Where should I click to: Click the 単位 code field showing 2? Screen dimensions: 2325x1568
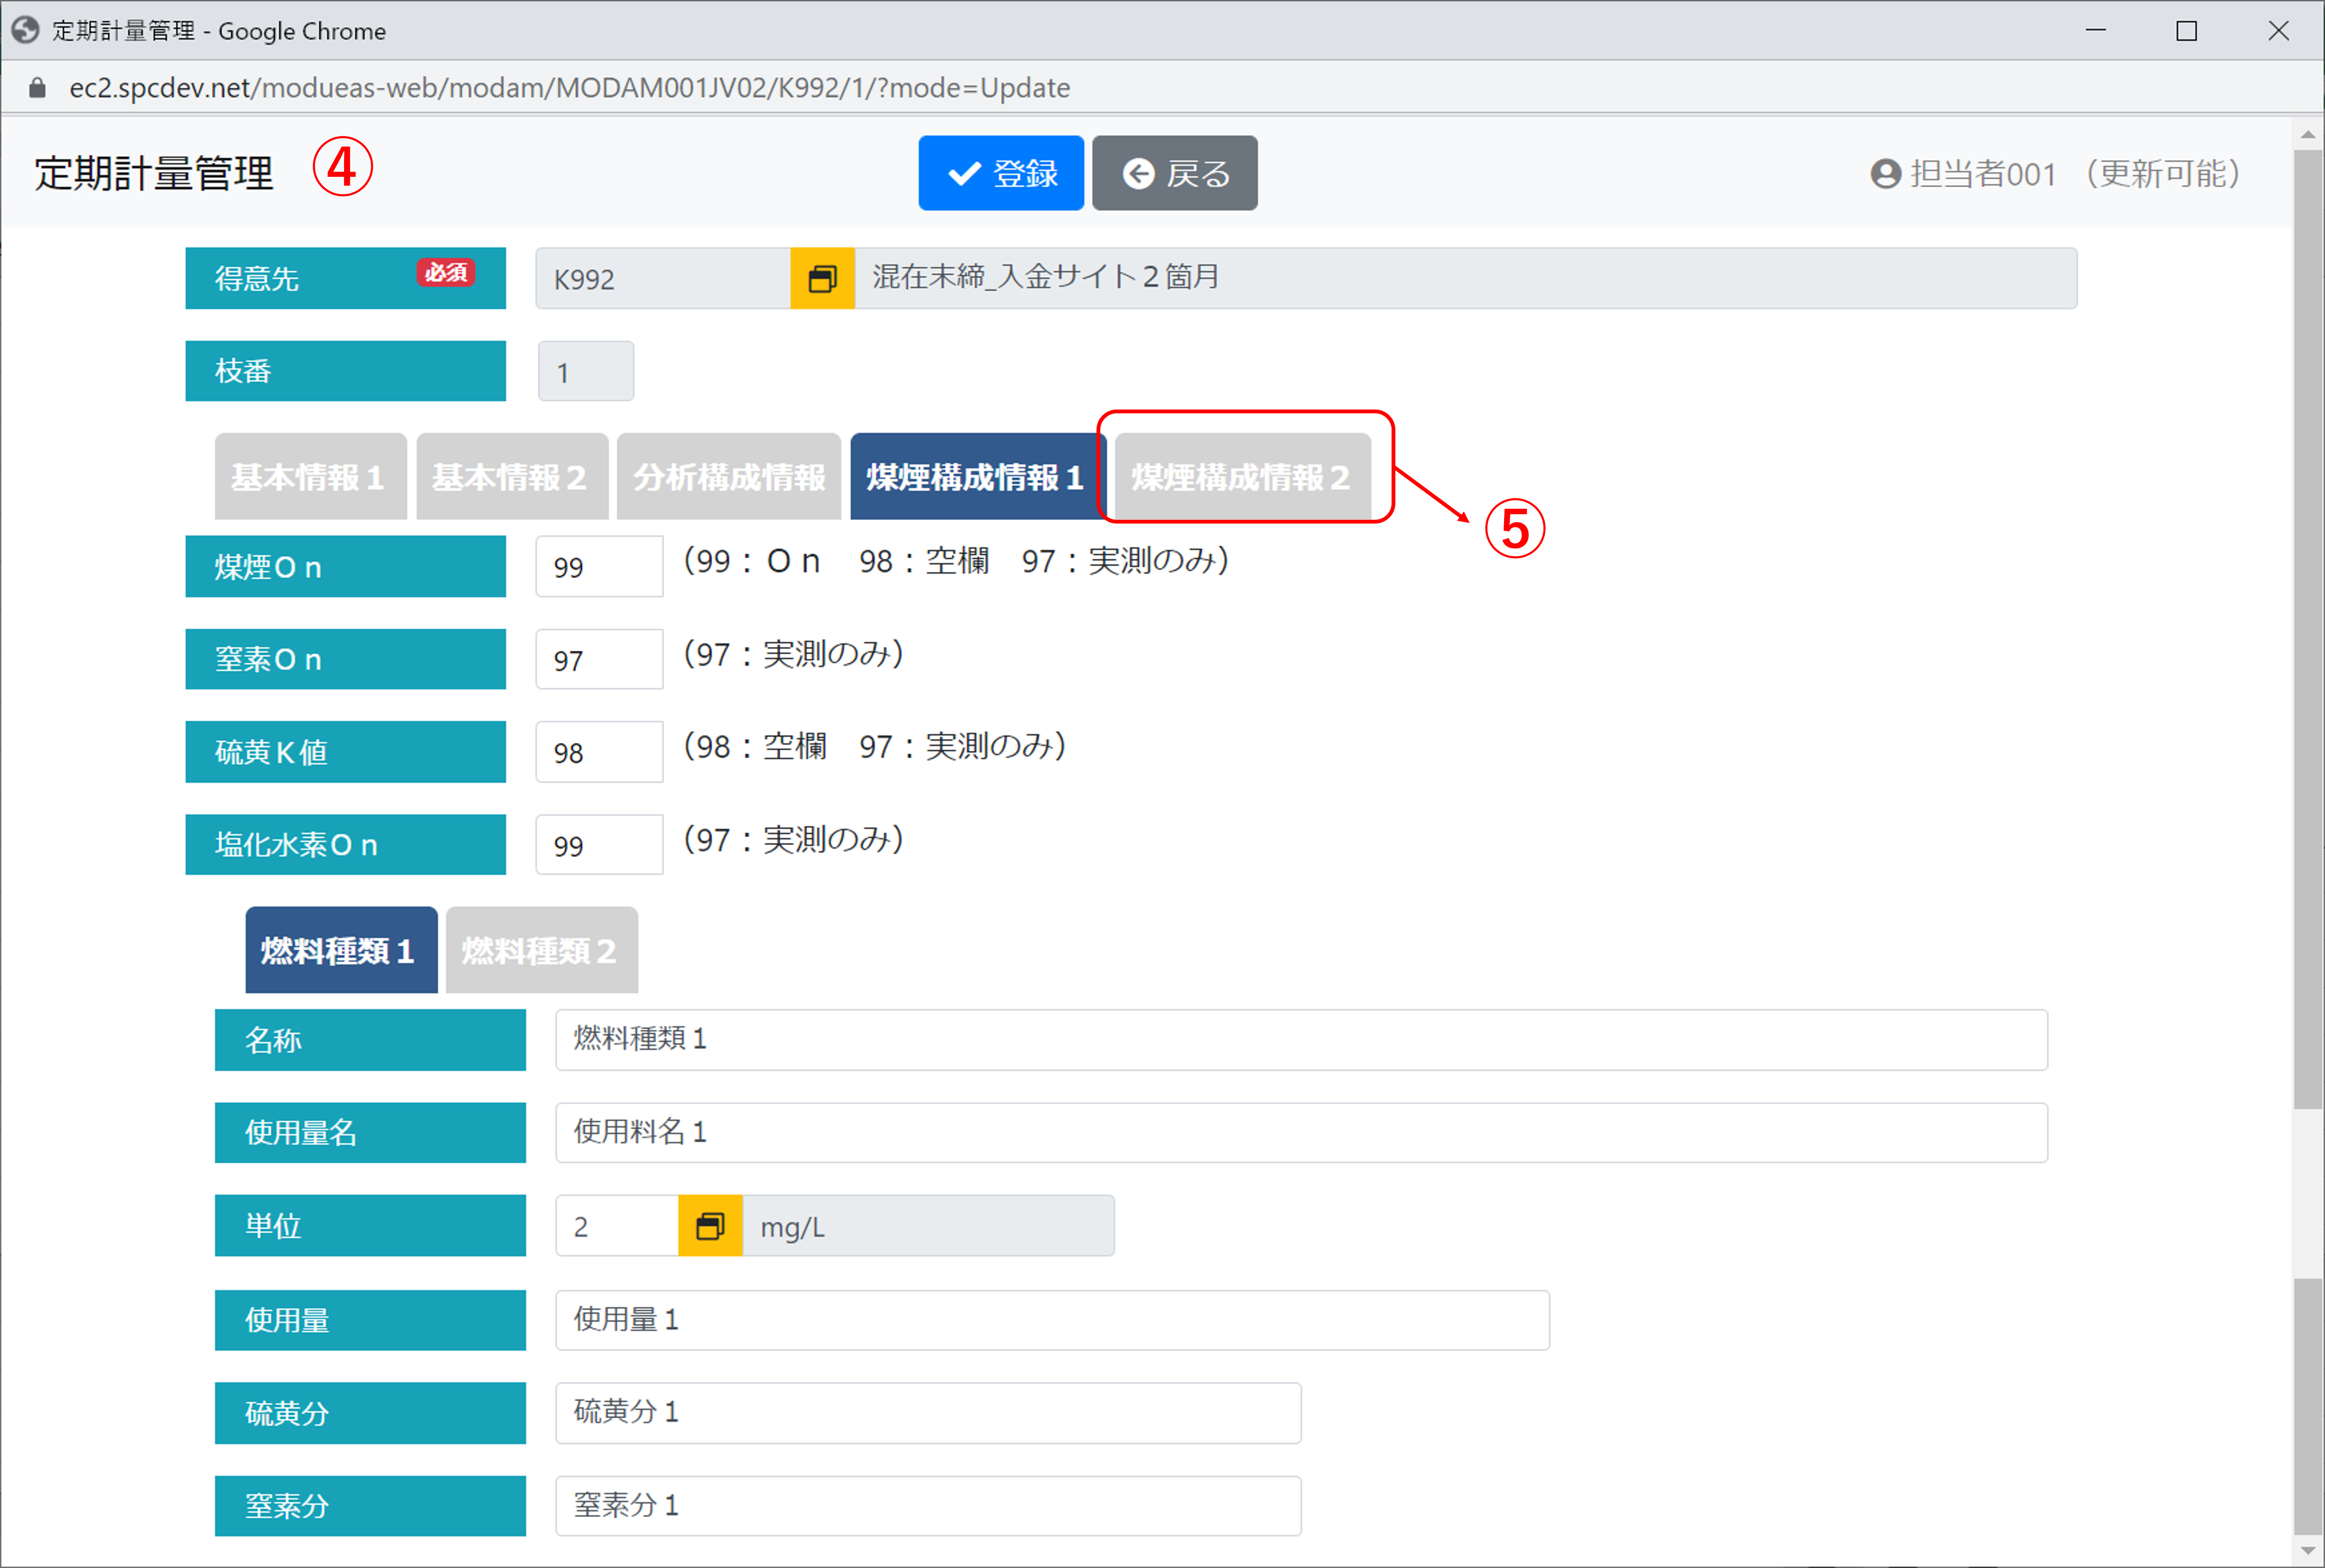617,1226
